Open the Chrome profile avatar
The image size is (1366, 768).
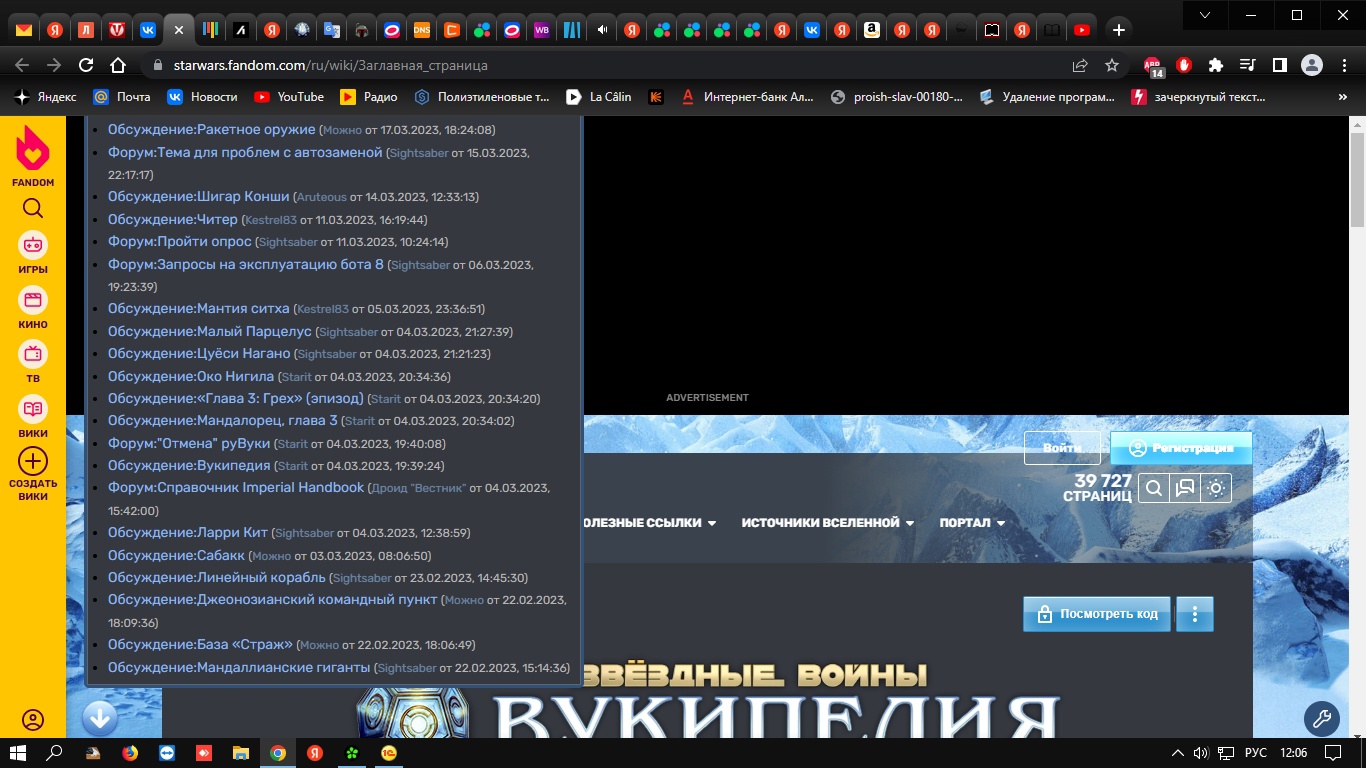(x=1312, y=65)
